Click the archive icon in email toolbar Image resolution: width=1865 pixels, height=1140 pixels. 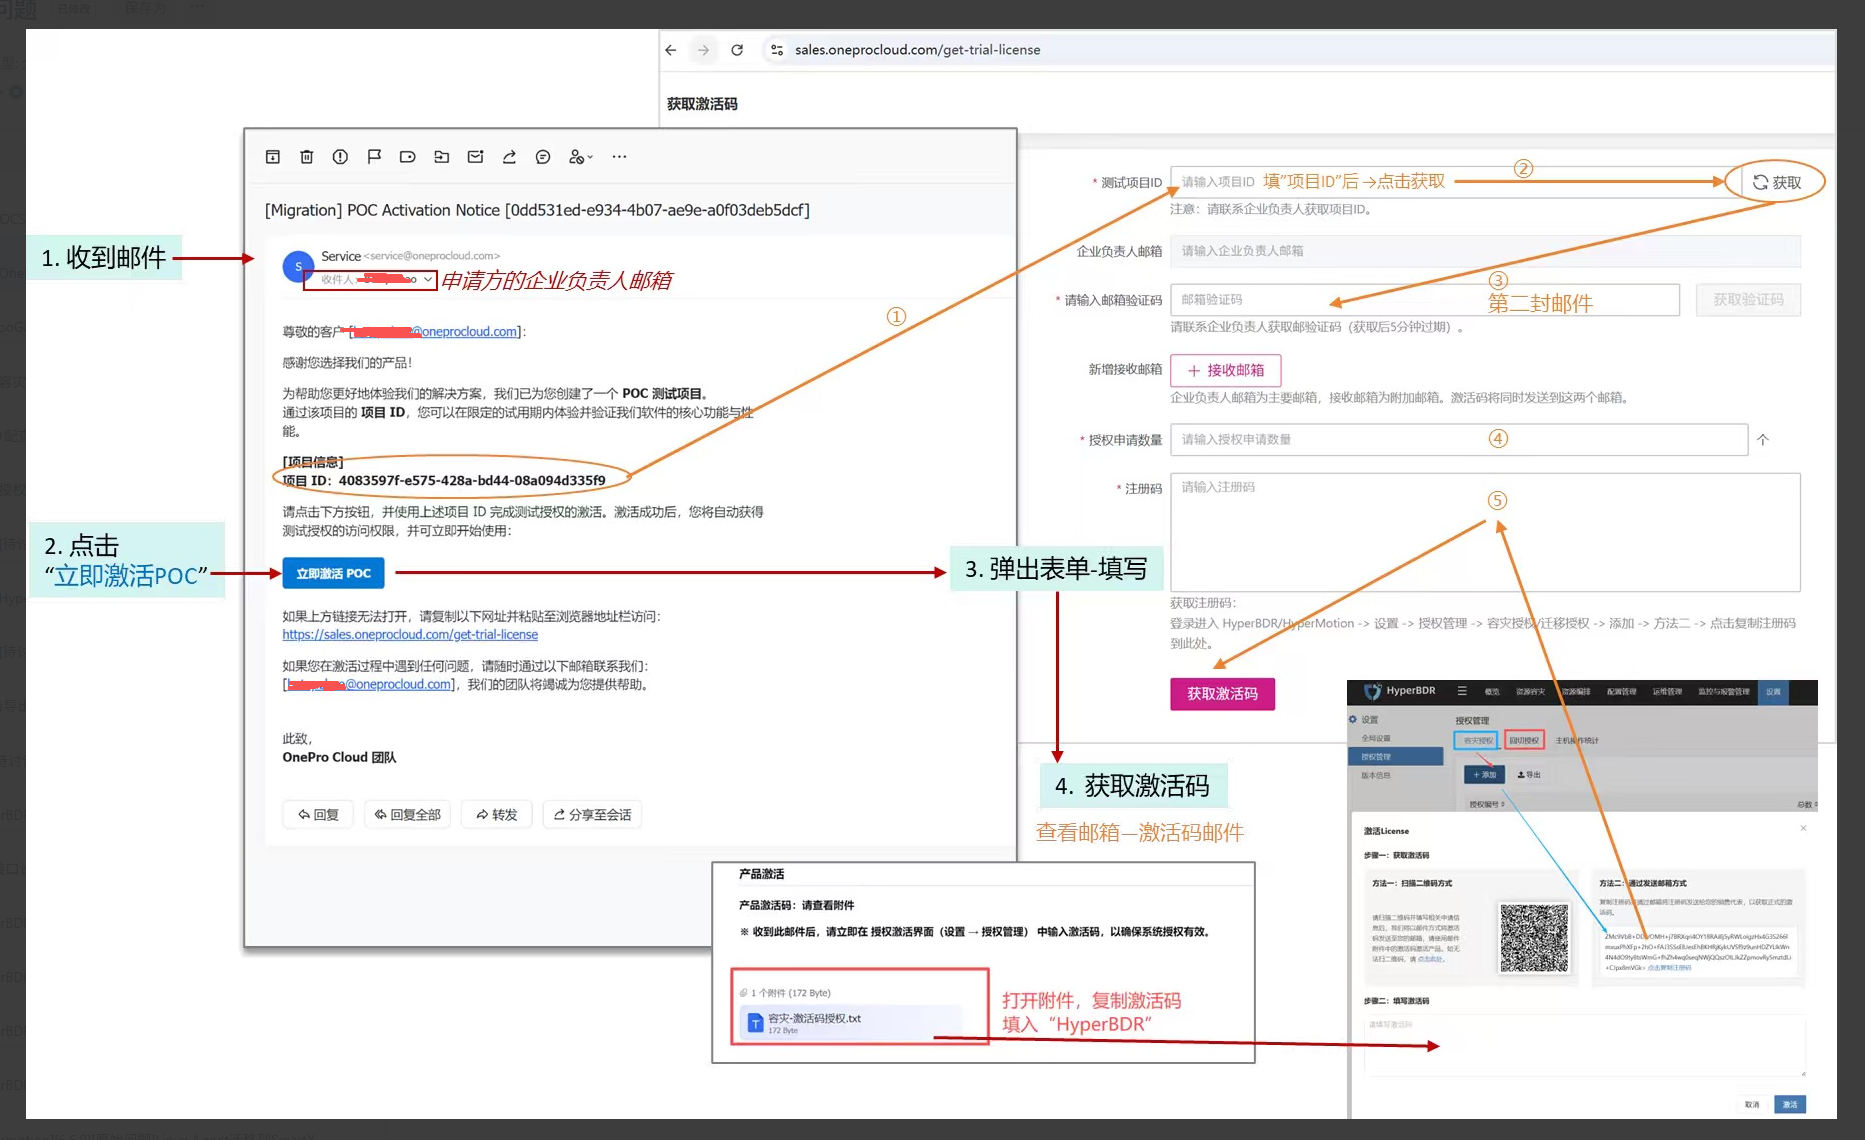tap(272, 157)
